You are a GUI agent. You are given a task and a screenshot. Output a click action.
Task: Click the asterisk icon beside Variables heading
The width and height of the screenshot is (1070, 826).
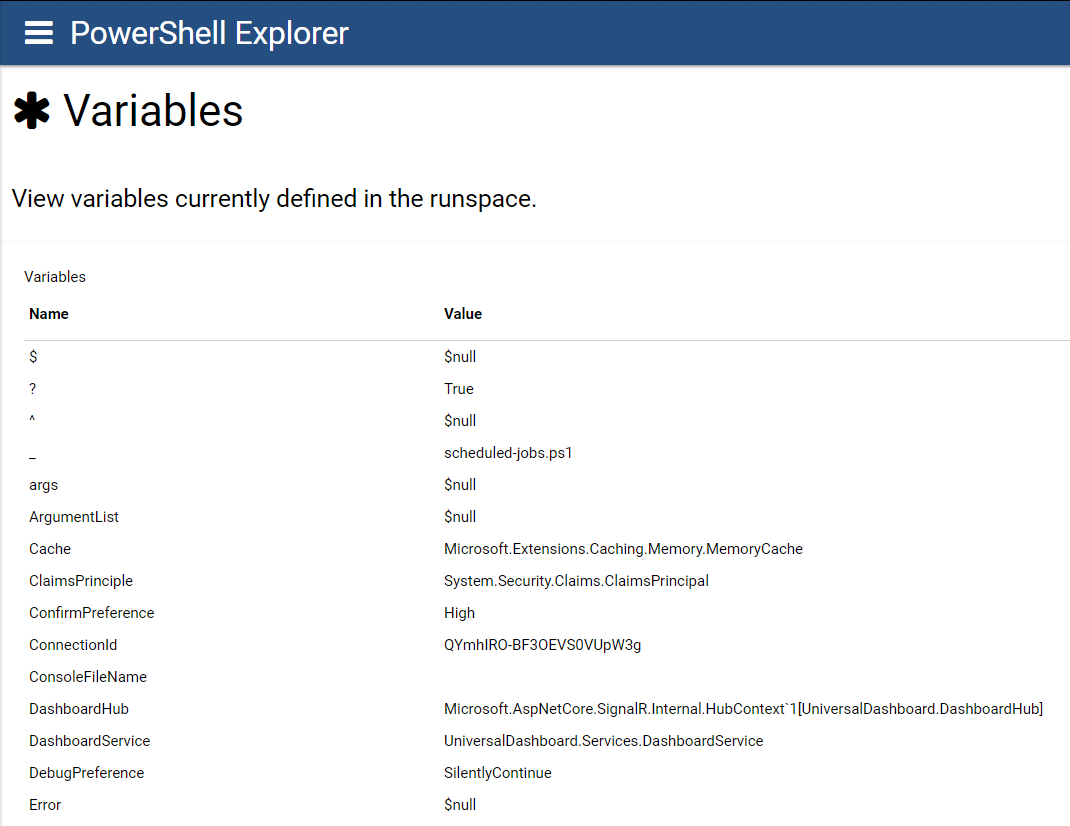point(31,111)
